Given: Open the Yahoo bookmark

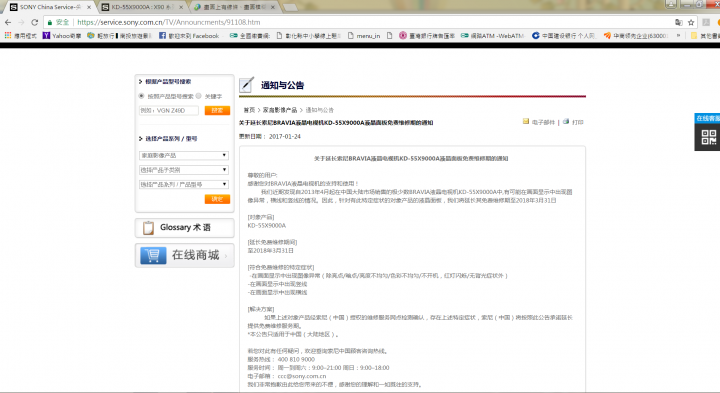Looking at the screenshot, I should [x=62, y=35].
